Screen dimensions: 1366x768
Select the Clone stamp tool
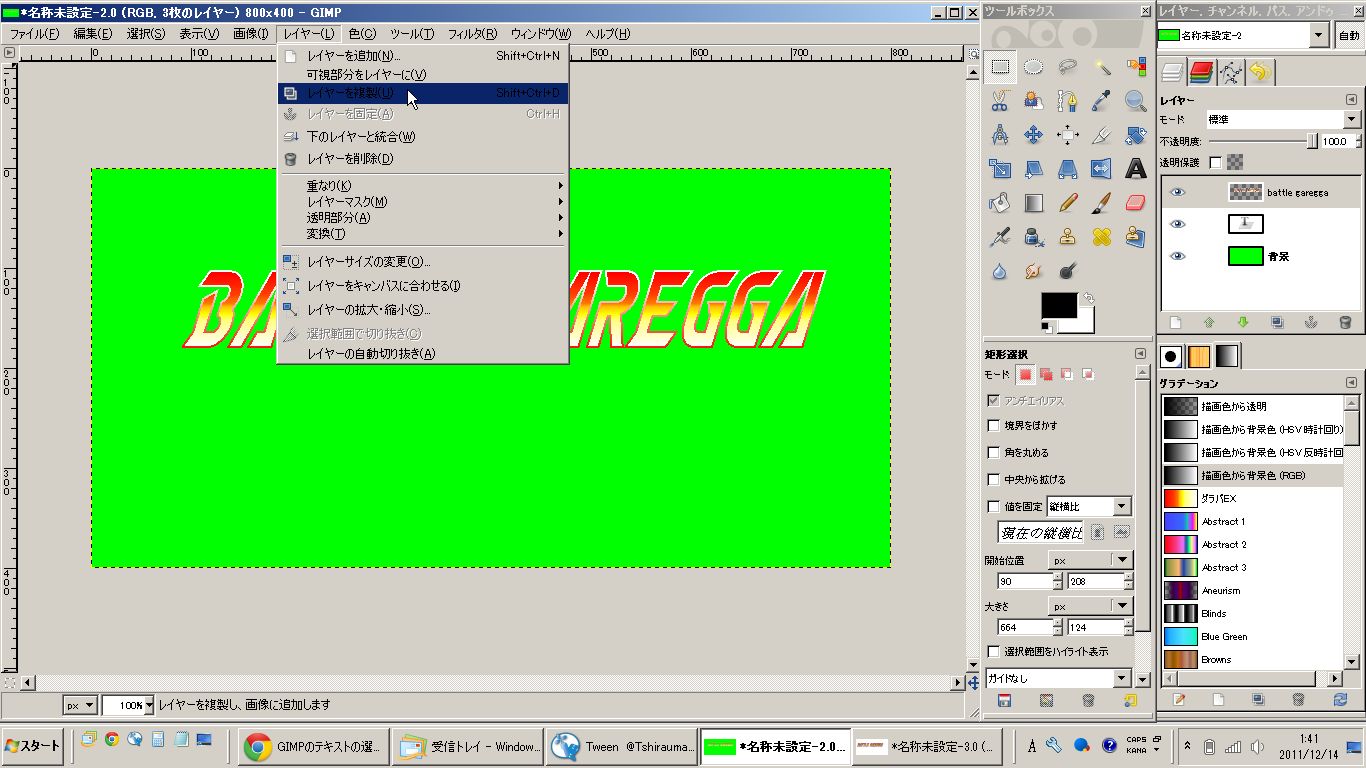[1067, 237]
